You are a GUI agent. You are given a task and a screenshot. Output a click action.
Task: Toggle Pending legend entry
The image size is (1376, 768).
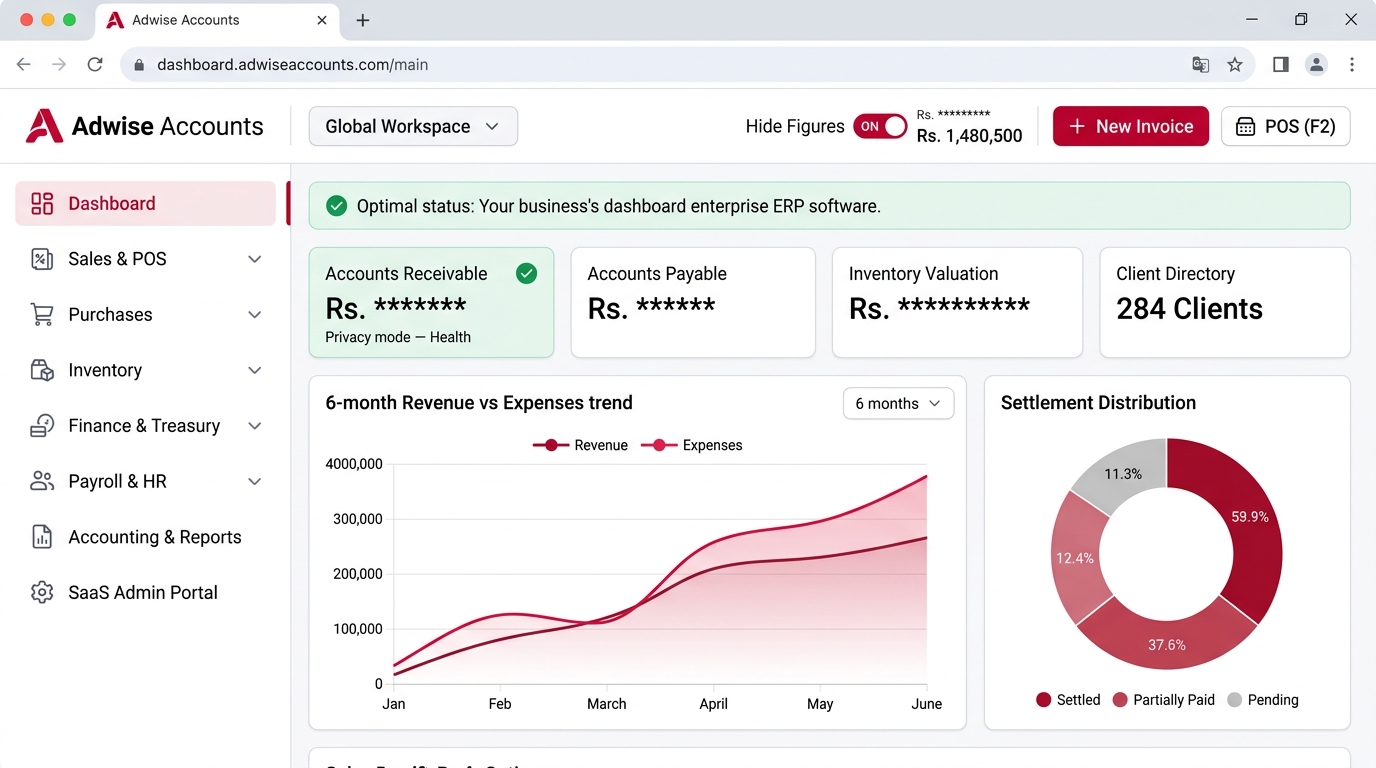pyautogui.click(x=1262, y=700)
